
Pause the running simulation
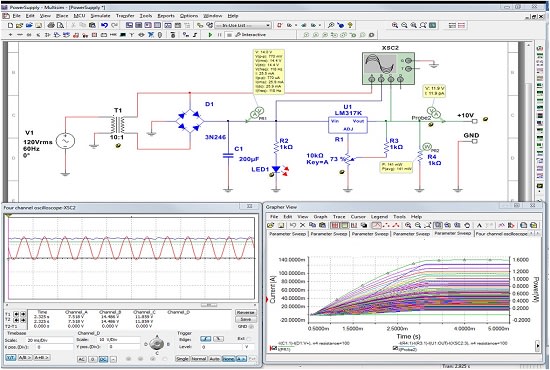pos(220,35)
